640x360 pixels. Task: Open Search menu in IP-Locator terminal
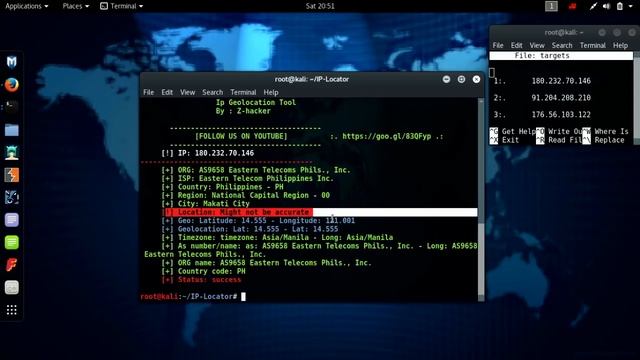[213, 92]
